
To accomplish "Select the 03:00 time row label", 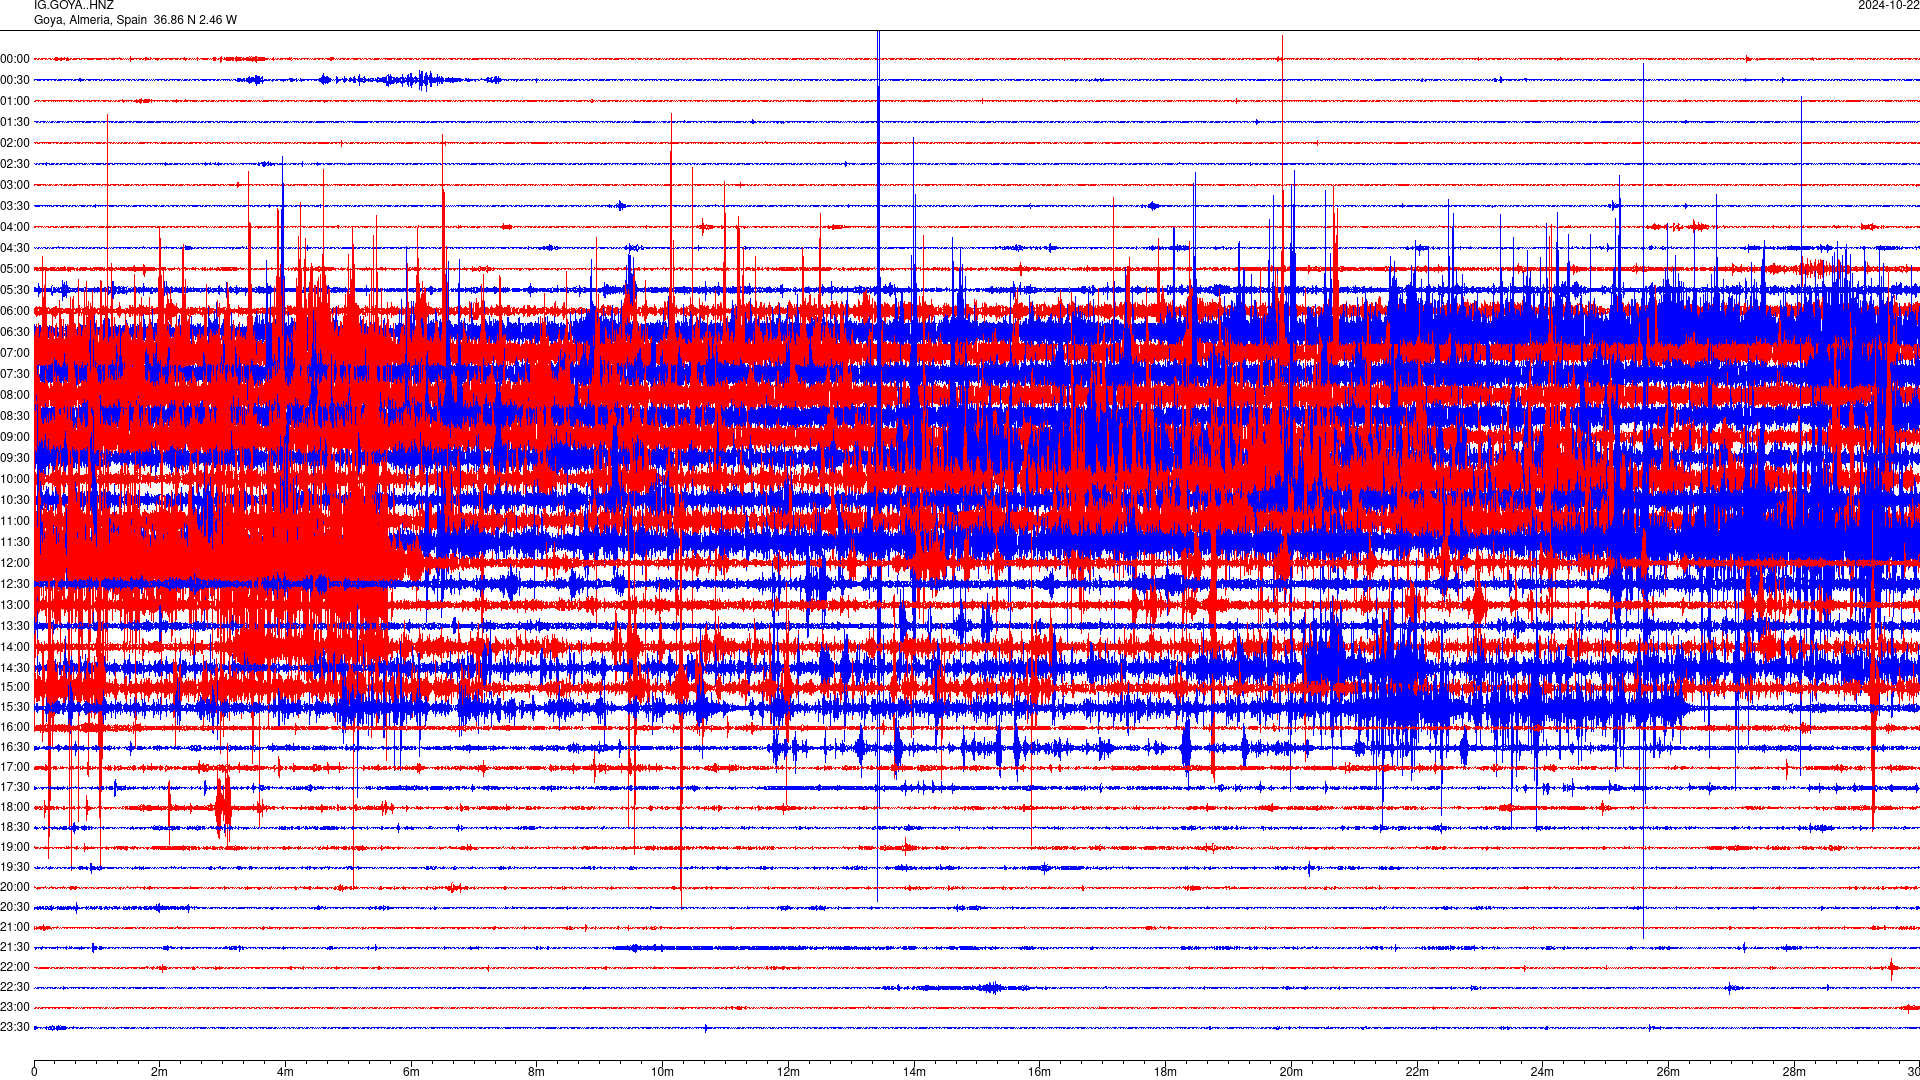I will [x=15, y=185].
